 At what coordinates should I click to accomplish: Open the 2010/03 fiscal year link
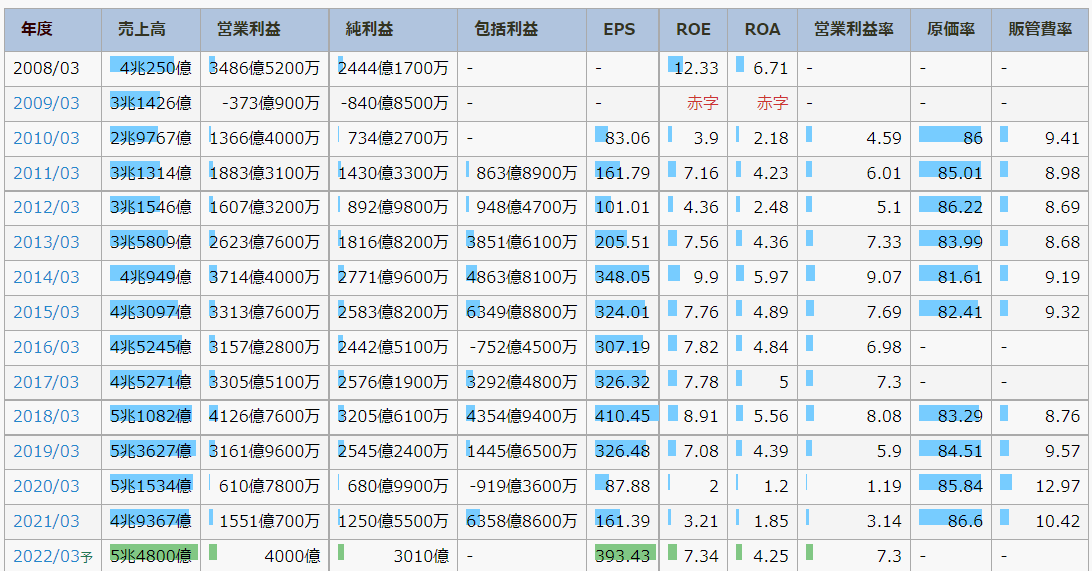(47, 138)
